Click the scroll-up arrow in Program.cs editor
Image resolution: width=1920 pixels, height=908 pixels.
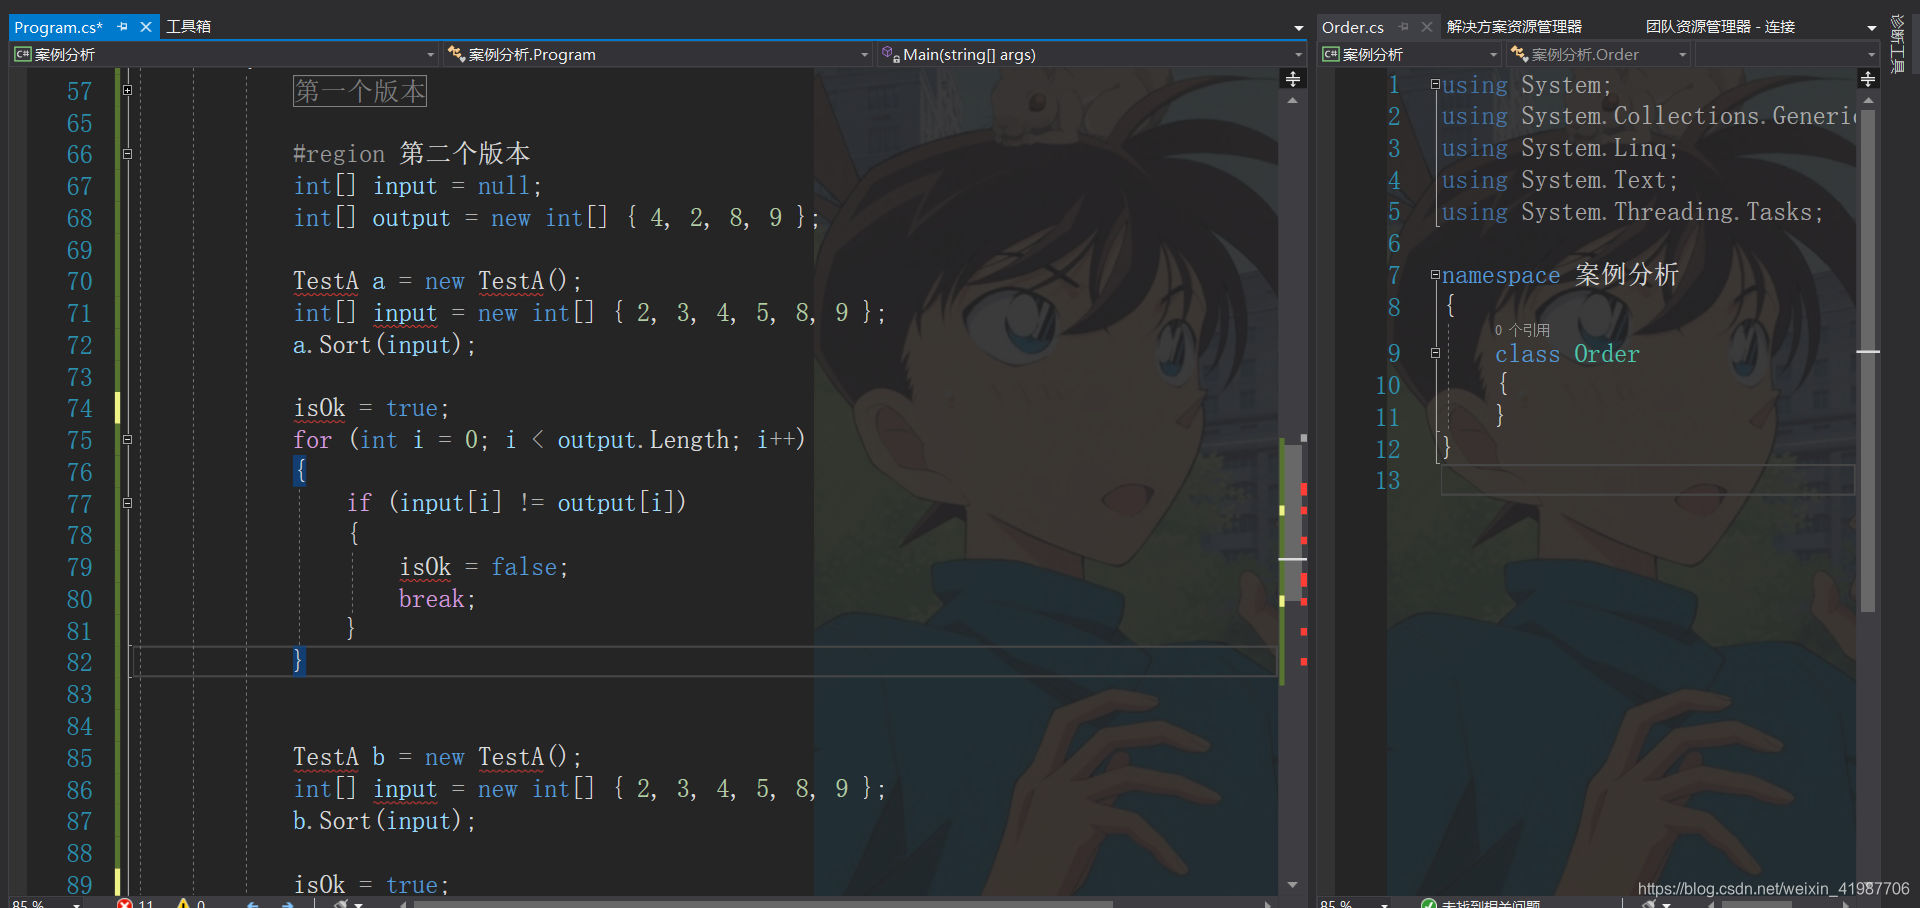coord(1292,100)
